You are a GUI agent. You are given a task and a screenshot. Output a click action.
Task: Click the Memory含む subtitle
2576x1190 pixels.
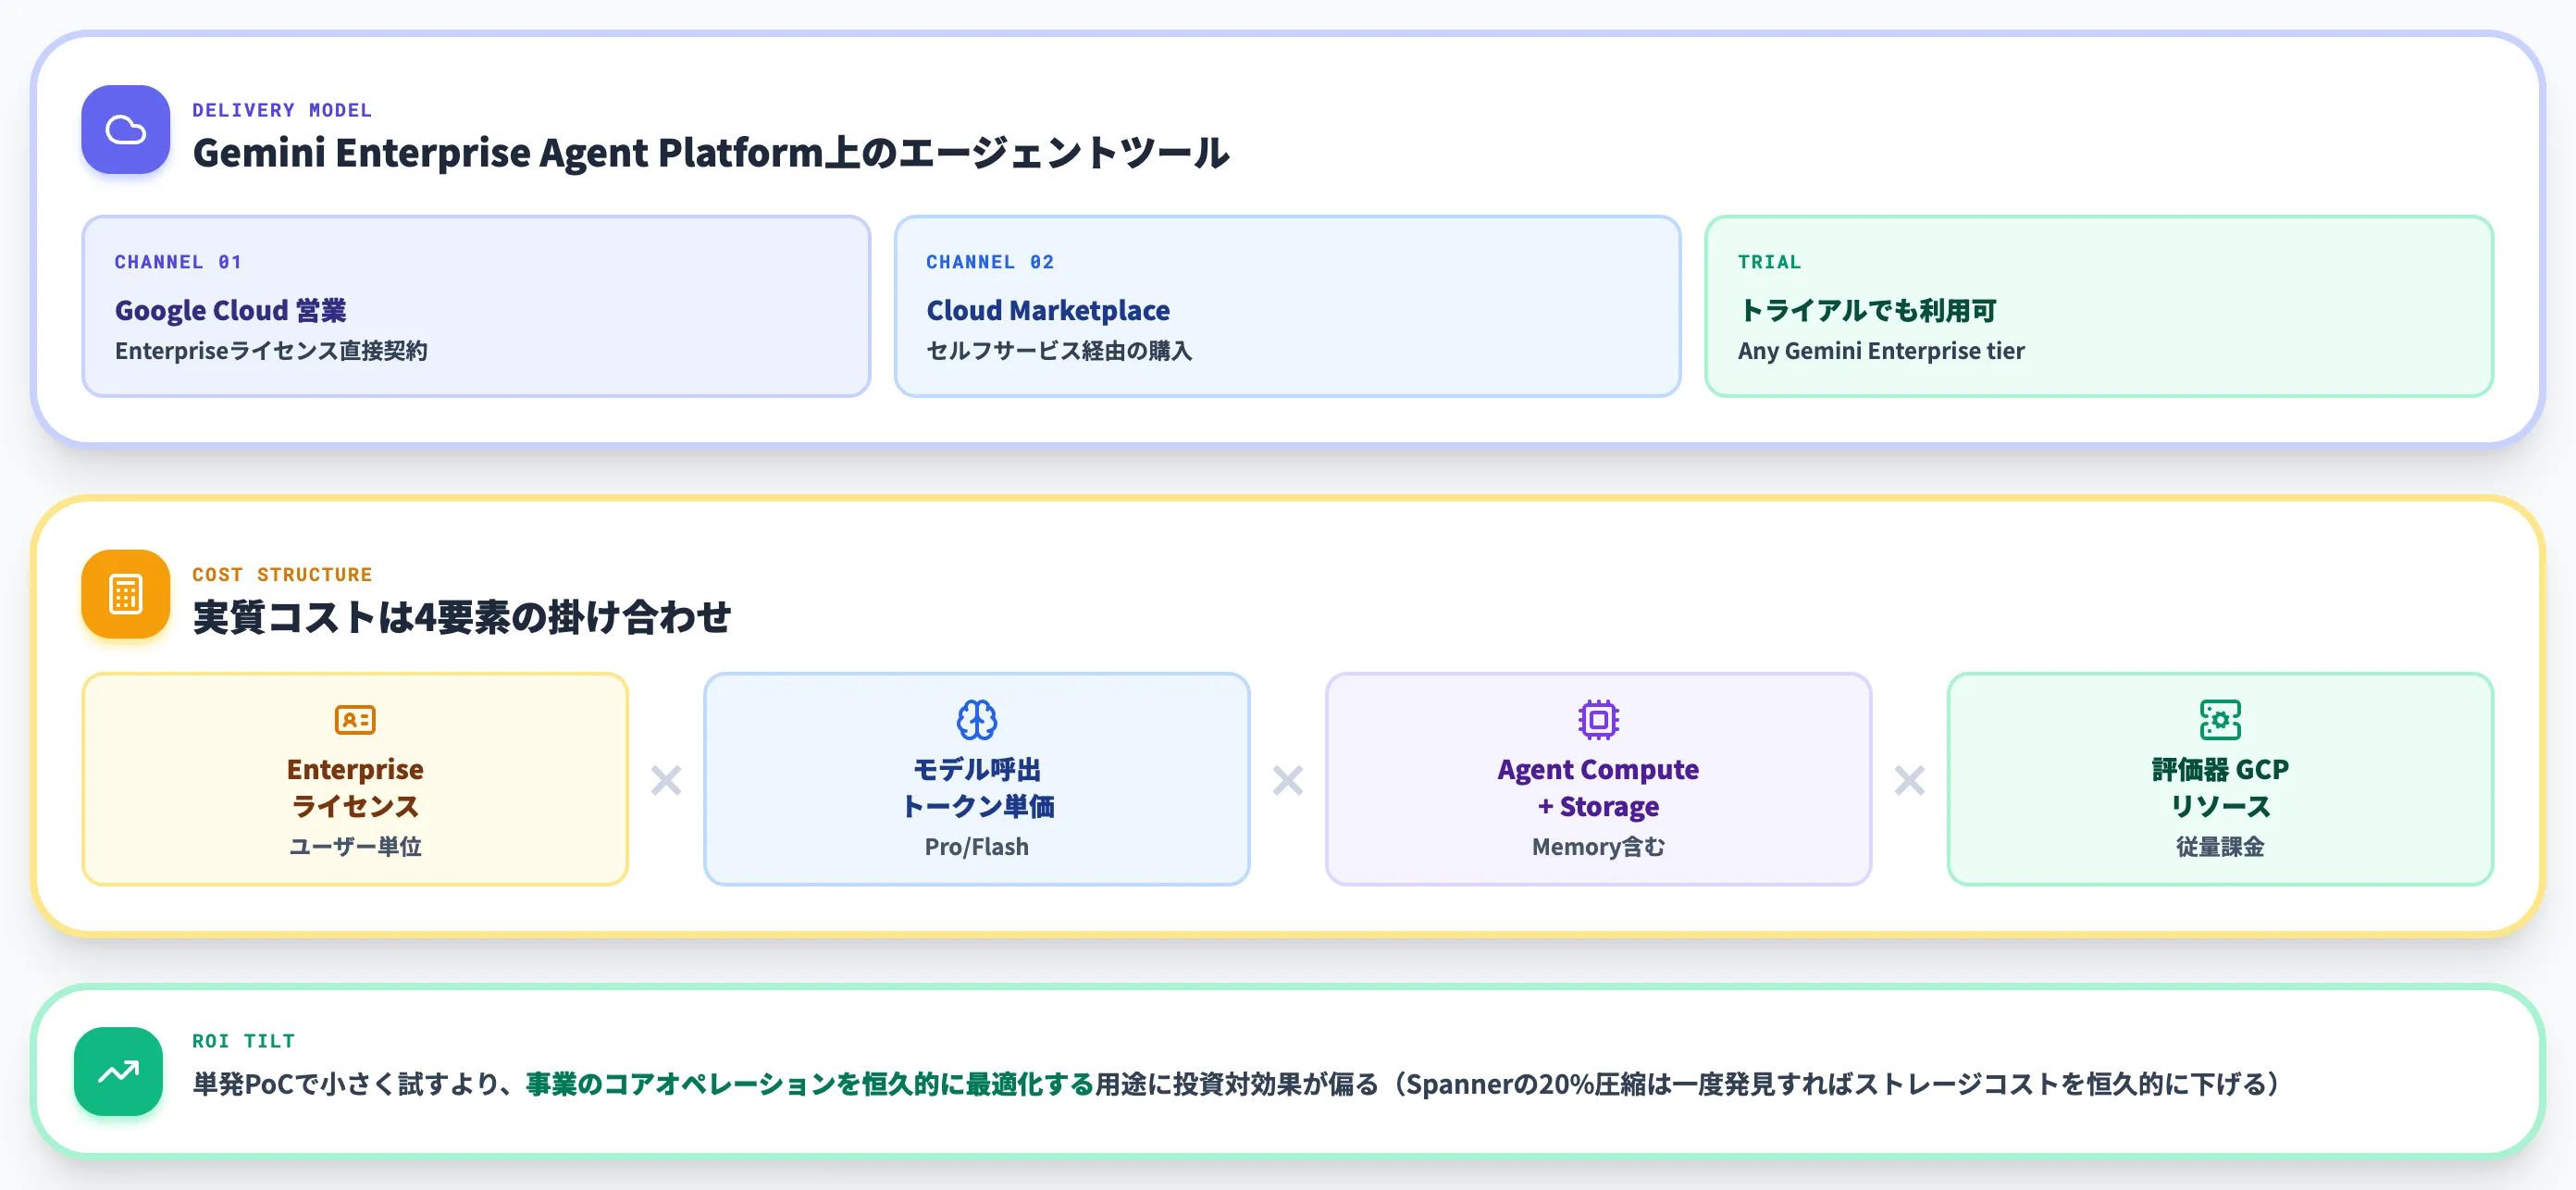1598,847
